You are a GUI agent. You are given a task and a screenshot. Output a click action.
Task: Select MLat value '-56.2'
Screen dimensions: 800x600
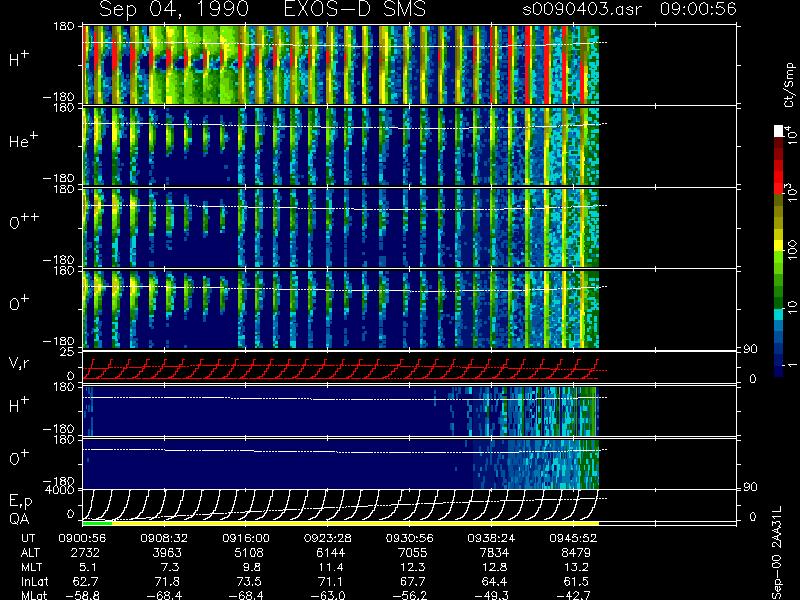click(410, 595)
